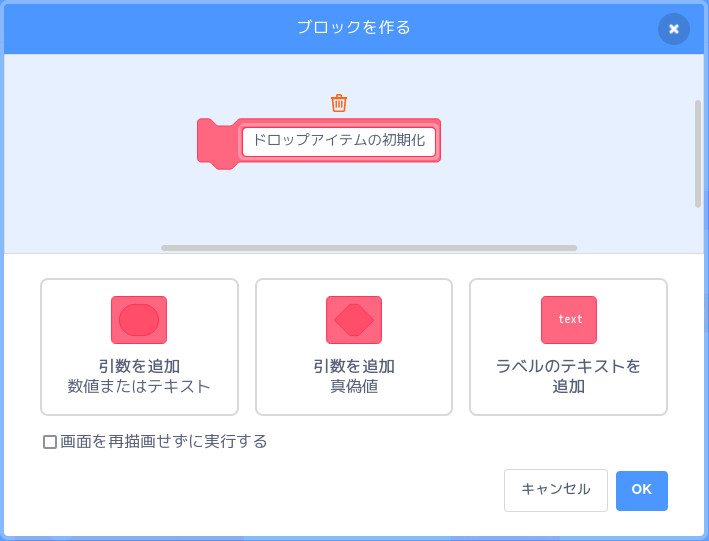Screen dimensions: 709x541
Task: Click the hexagonal boolean argument icon
Action: tap(354, 320)
